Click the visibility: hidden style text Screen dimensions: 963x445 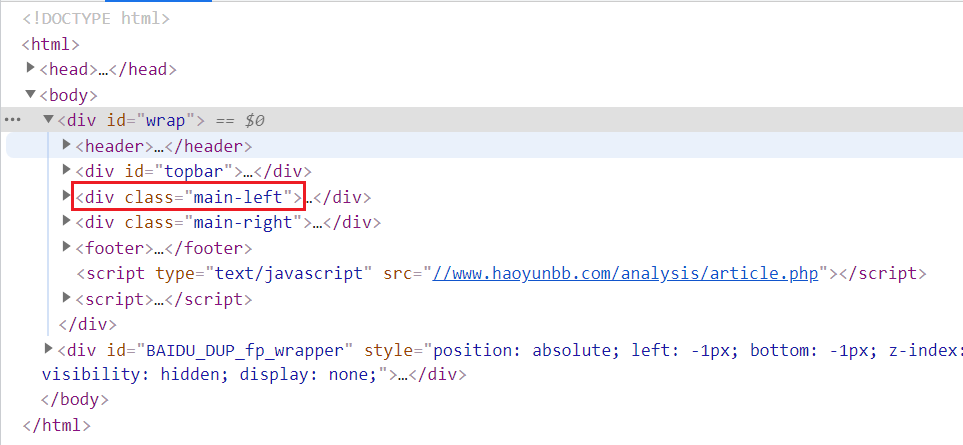(x=135, y=374)
